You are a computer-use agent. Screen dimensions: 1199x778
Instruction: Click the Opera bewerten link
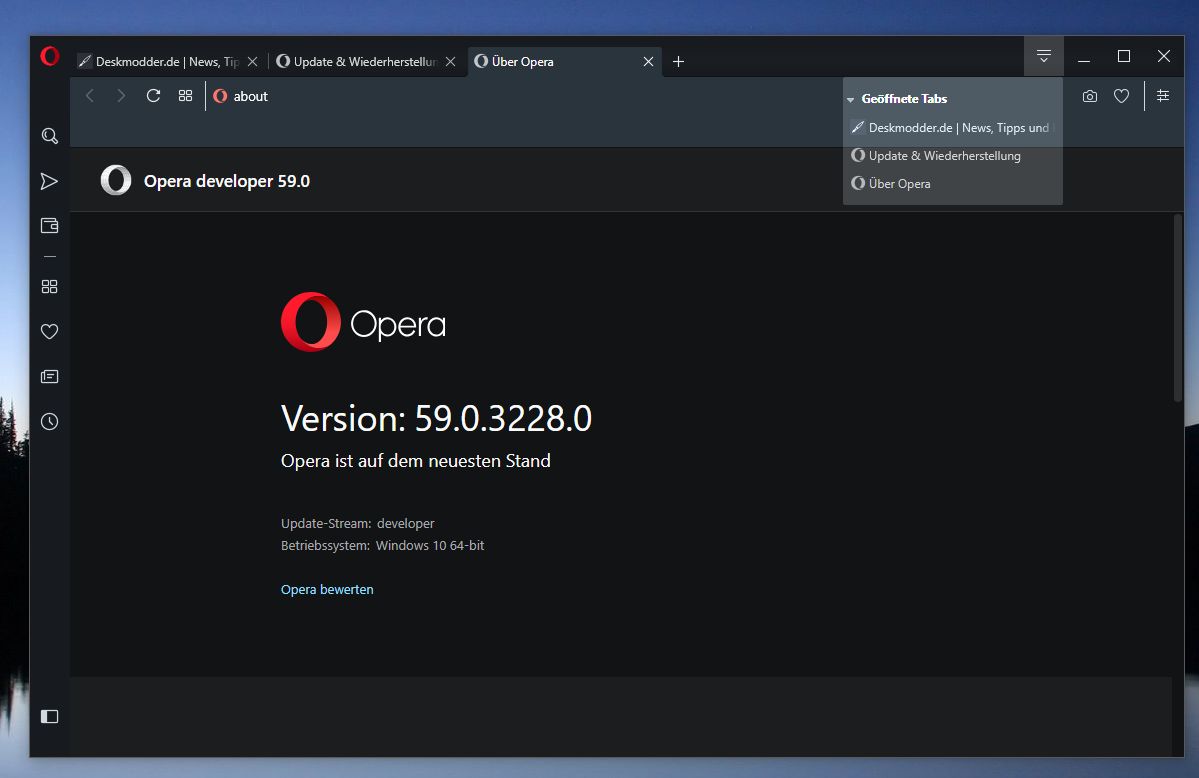pyautogui.click(x=327, y=590)
